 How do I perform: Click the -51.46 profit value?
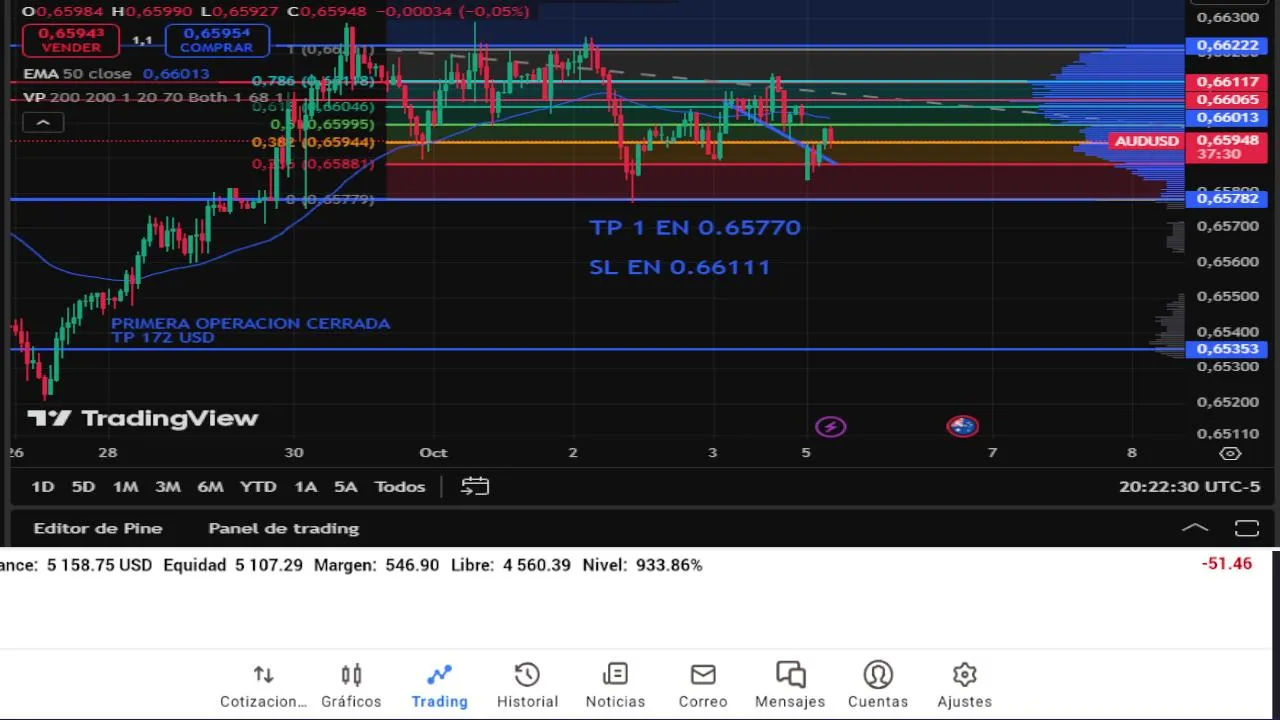tap(1227, 564)
